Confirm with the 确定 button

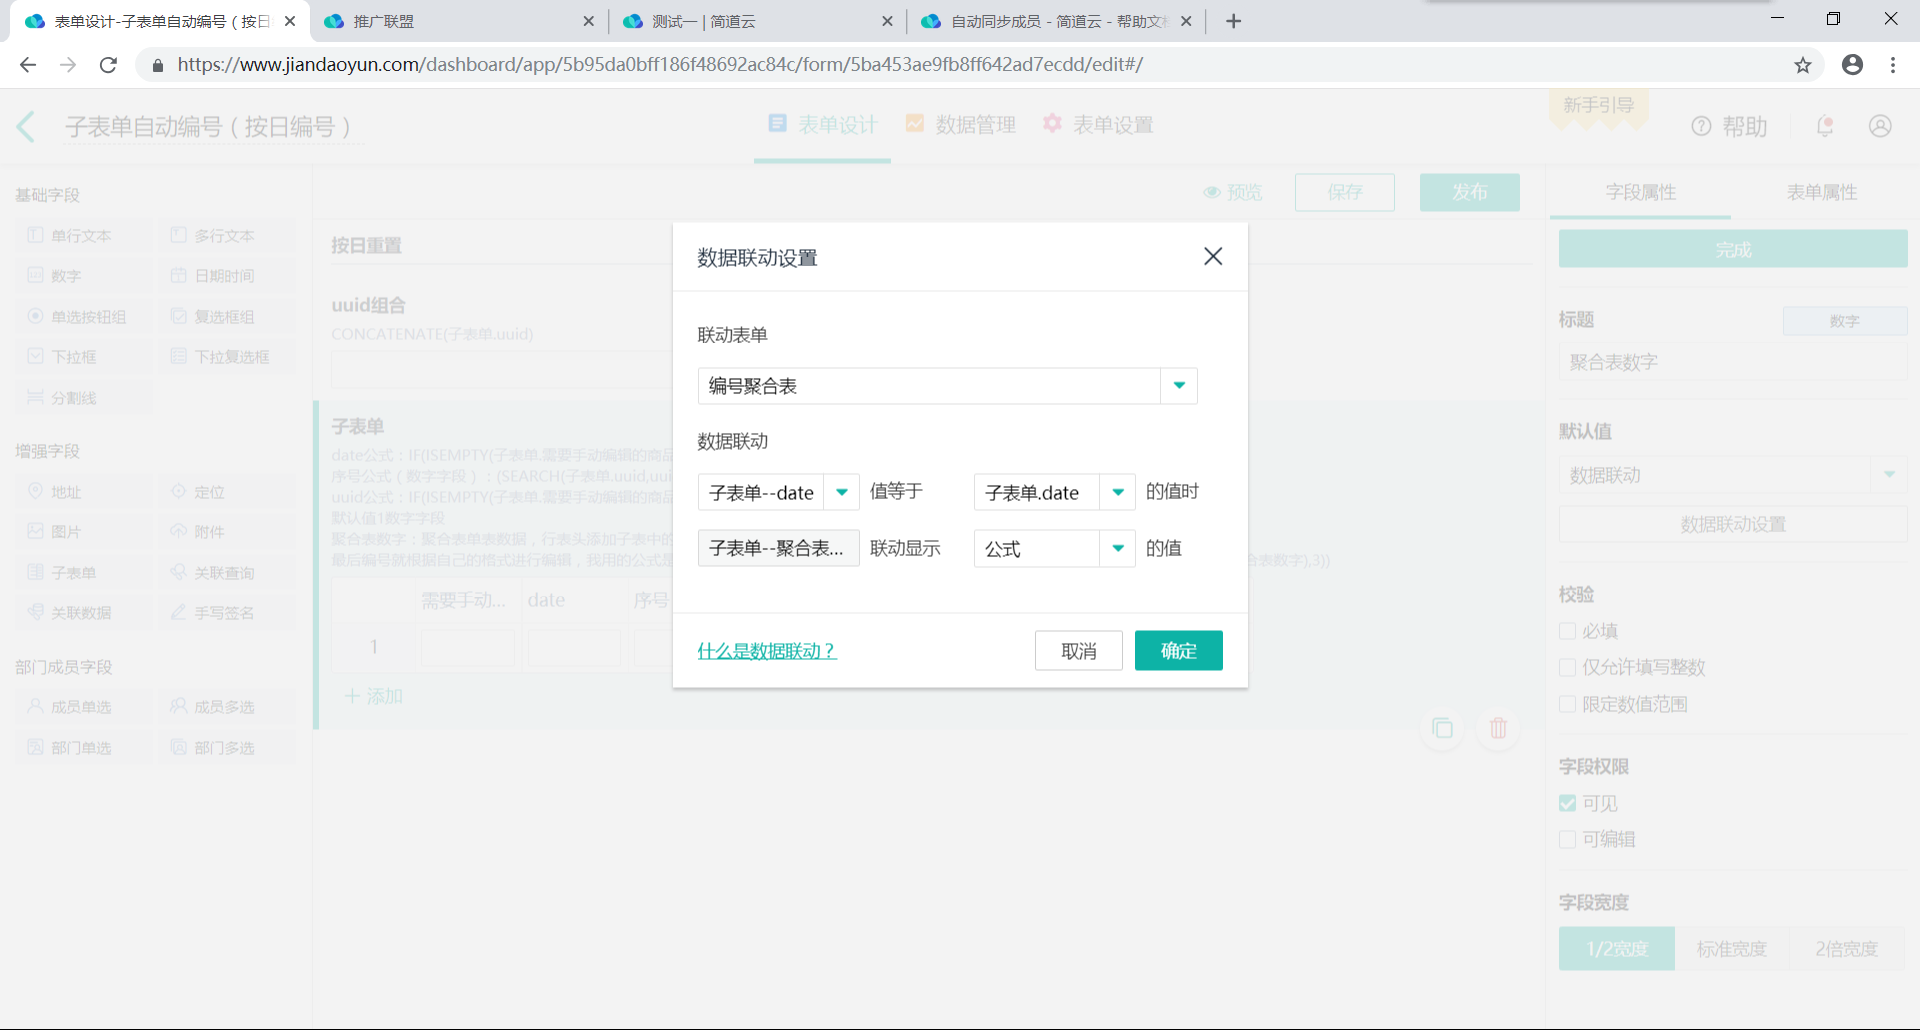[1178, 651]
